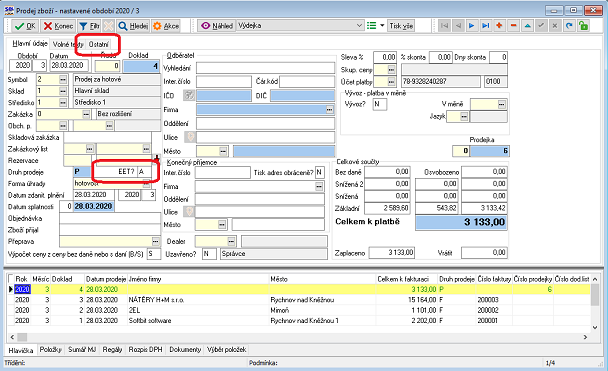The image size is (608, 371).
Task: Switch to Sumář MJ bottom tab
Action: (82, 350)
